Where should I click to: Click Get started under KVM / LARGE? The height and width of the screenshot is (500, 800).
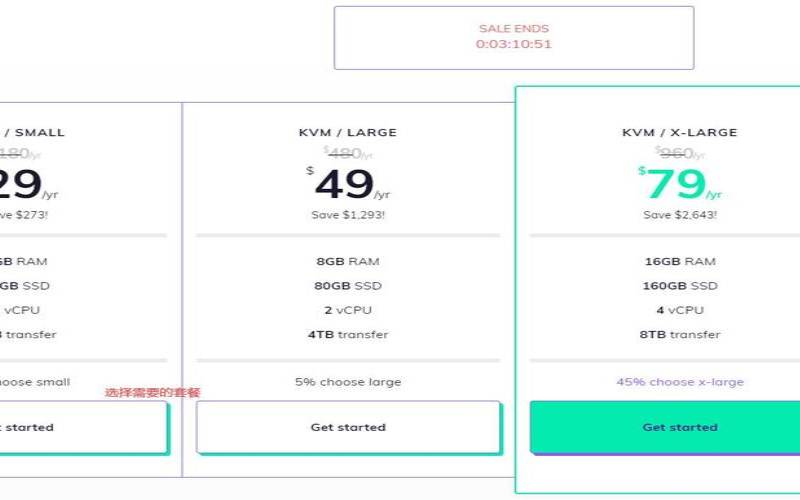coord(348,427)
